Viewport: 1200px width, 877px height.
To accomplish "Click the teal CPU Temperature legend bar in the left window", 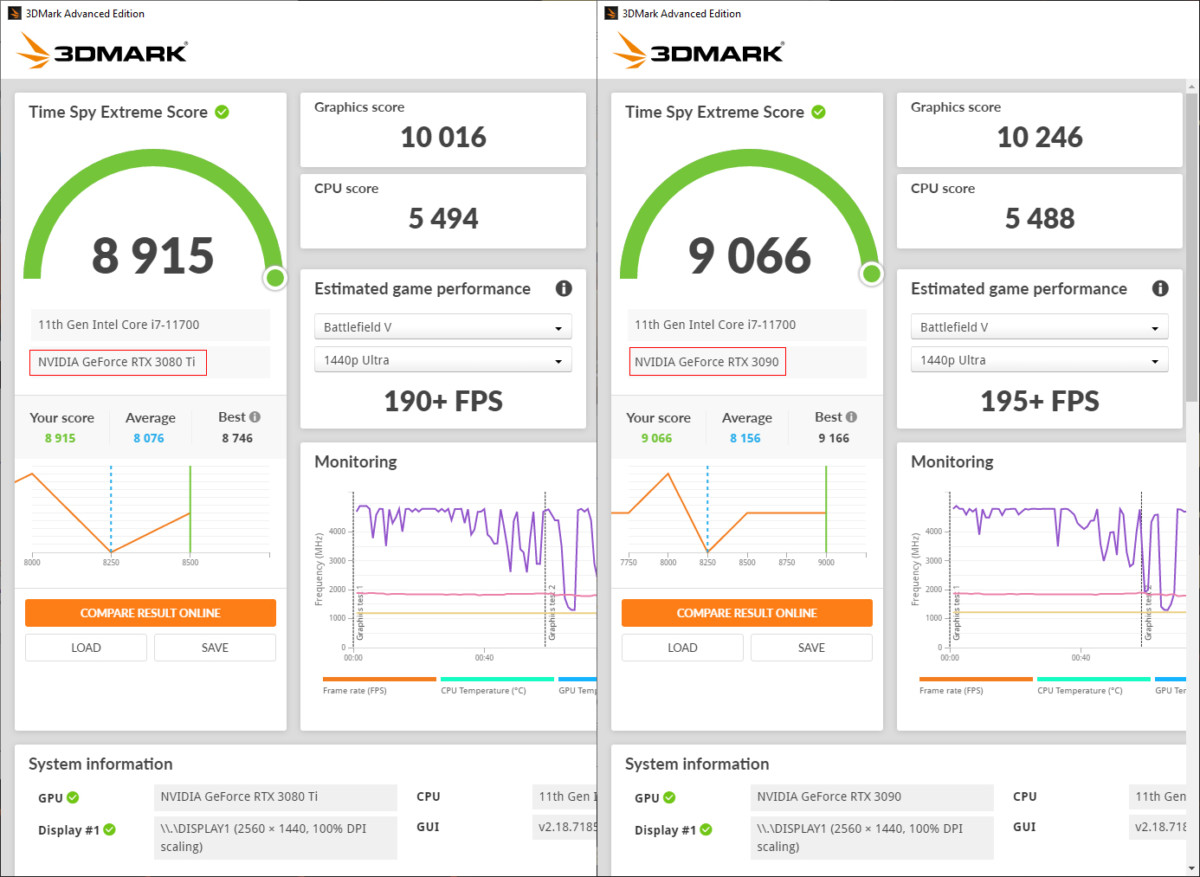I will (497, 679).
